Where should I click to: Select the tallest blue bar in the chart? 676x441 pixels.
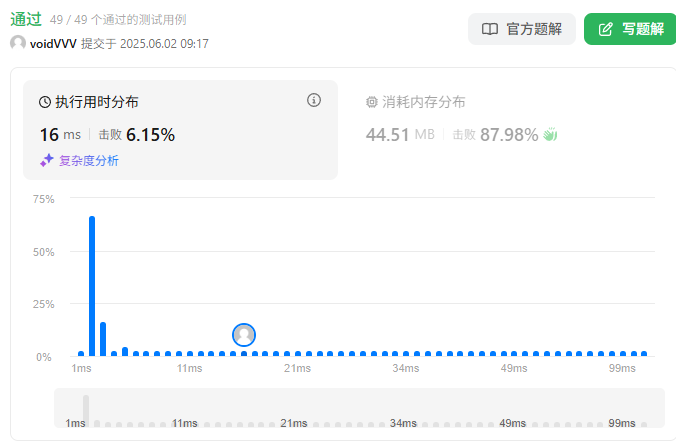pyautogui.click(x=92, y=285)
